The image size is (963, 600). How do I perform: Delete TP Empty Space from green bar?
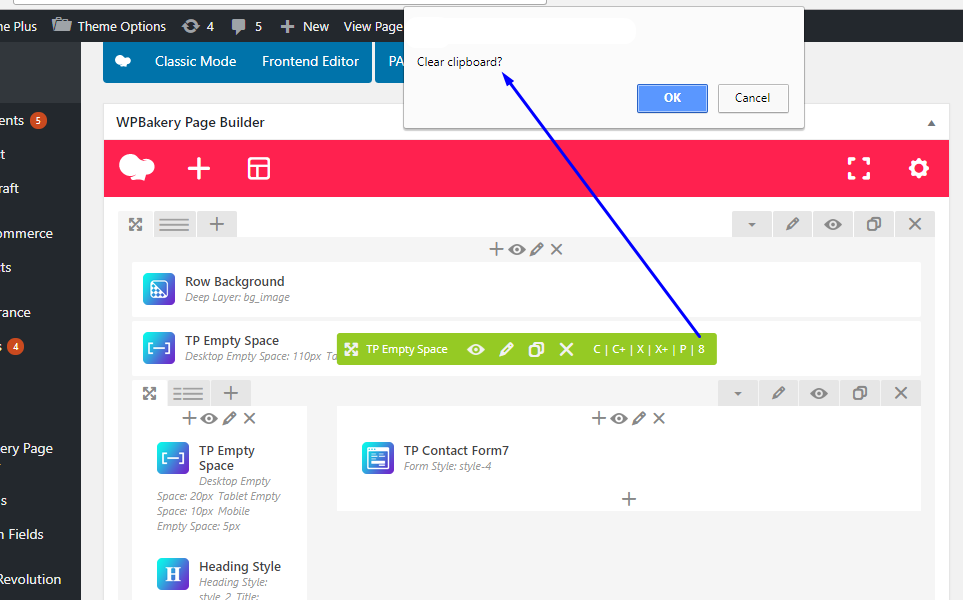coord(566,349)
